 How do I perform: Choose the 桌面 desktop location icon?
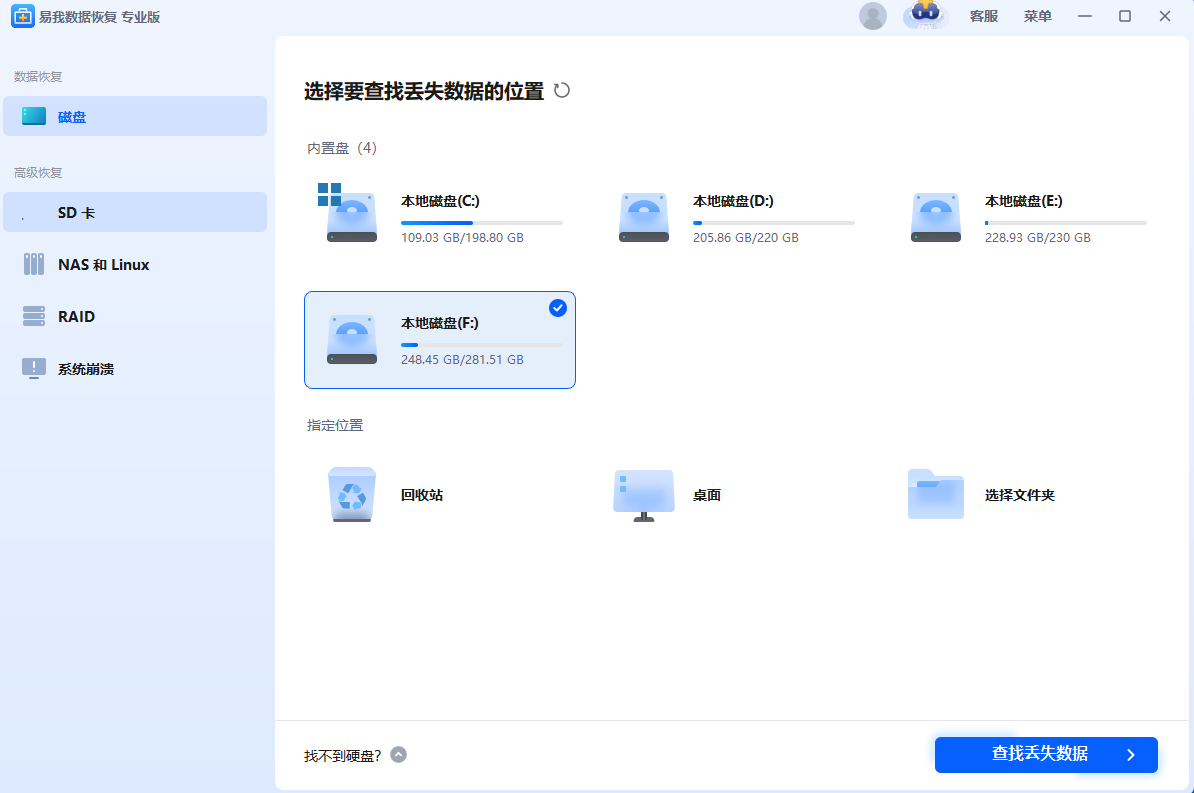[643, 495]
